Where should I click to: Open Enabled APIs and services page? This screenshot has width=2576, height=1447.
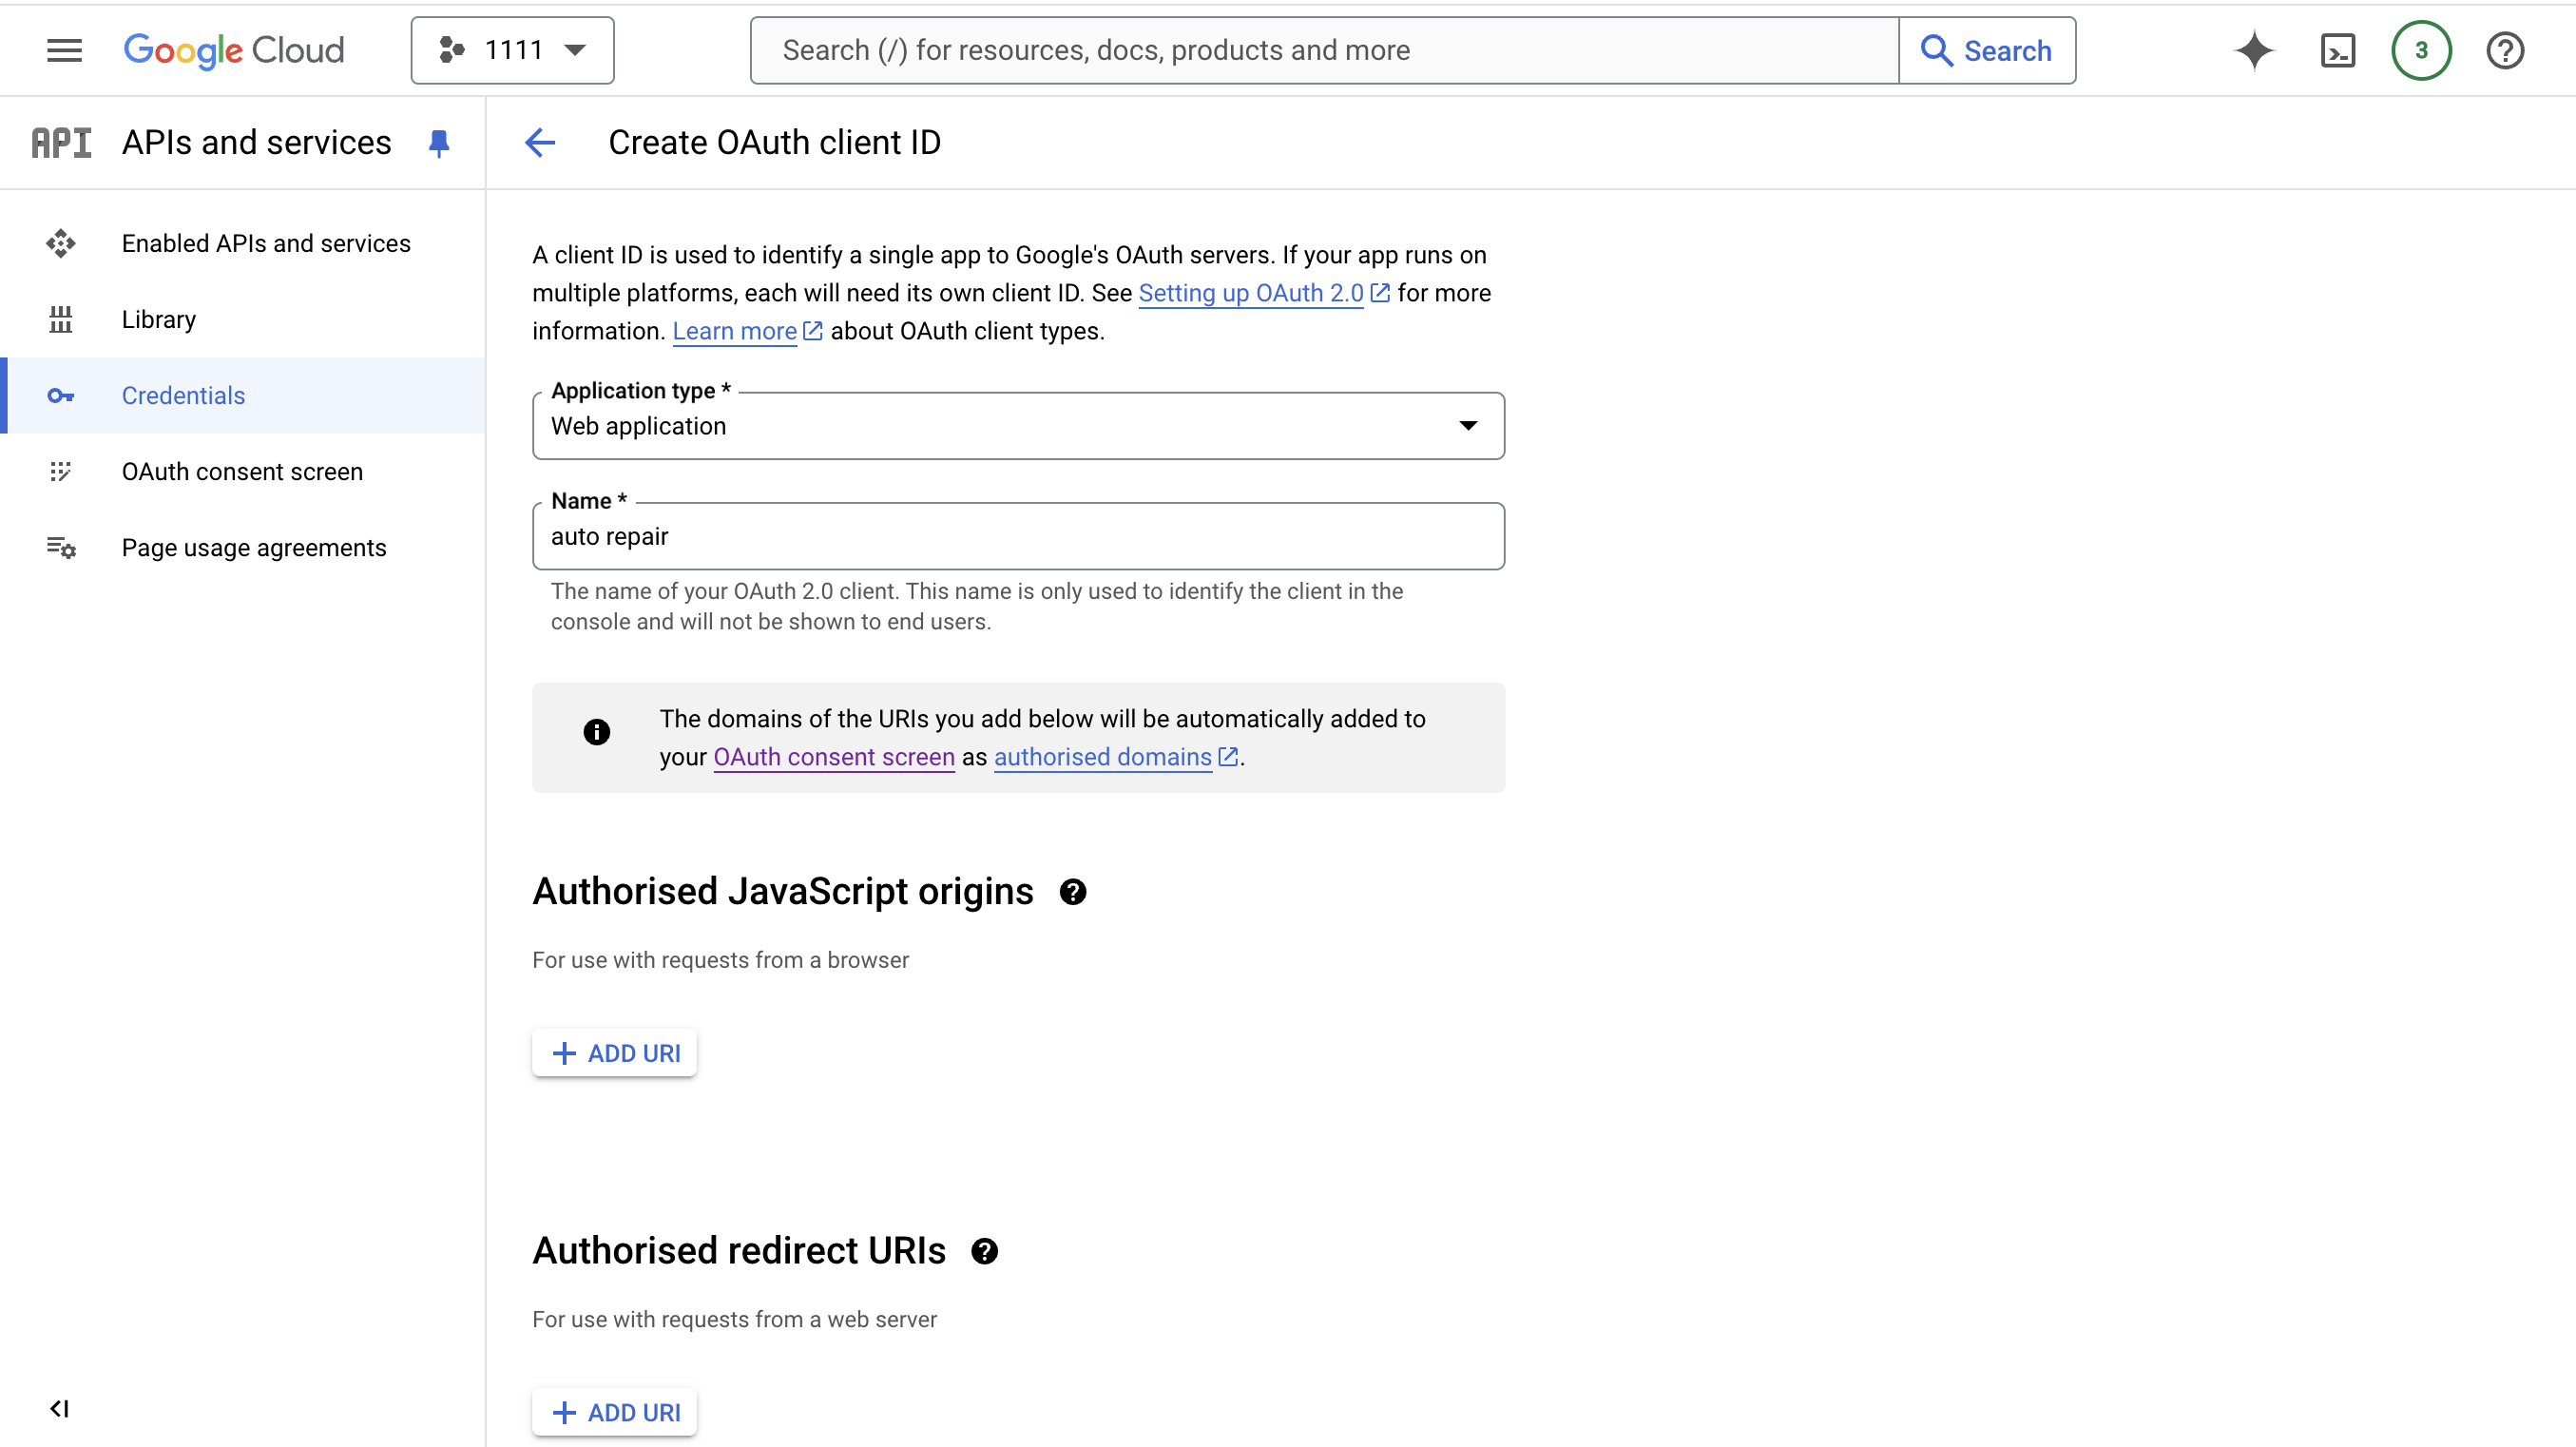pos(244,243)
